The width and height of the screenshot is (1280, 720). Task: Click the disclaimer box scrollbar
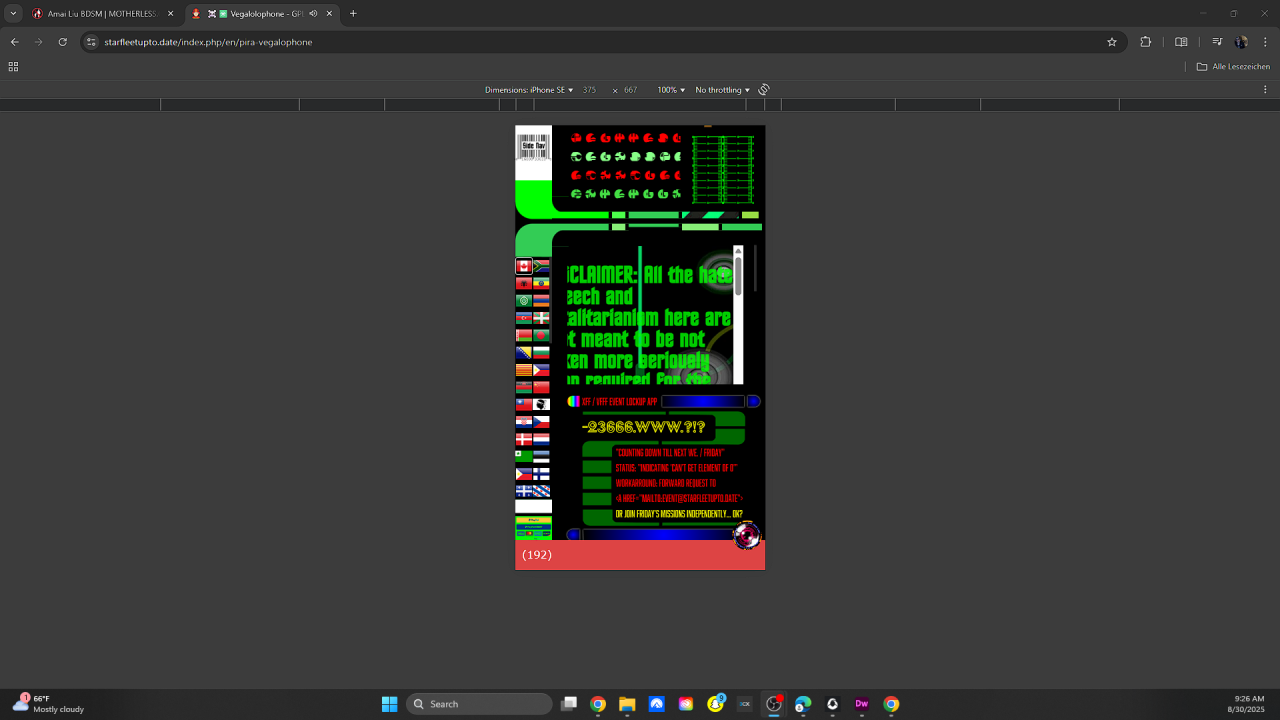[738, 276]
